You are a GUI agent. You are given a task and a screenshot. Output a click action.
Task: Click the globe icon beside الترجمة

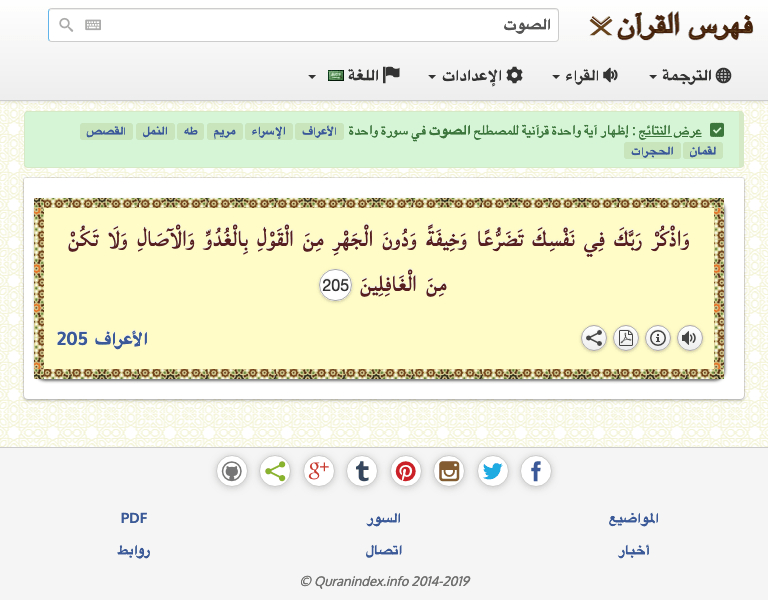(x=723, y=75)
